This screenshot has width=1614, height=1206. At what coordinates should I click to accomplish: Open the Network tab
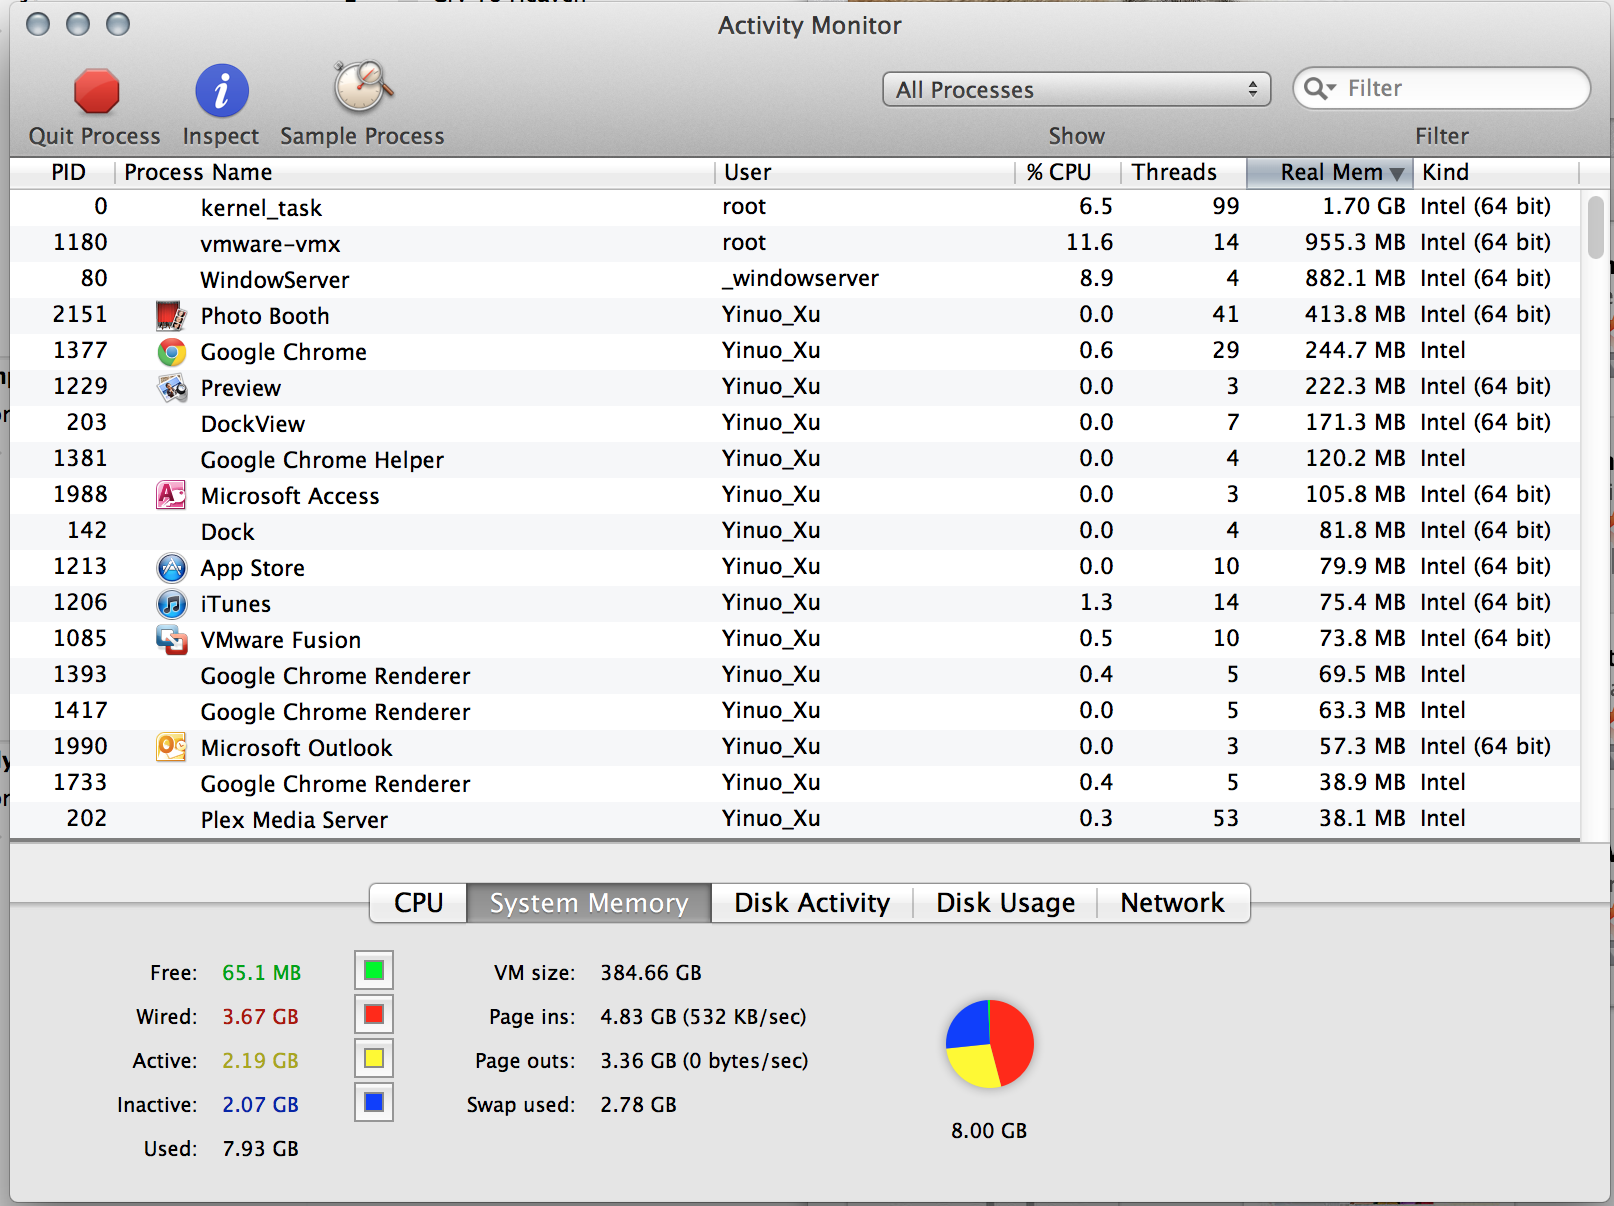click(x=1173, y=903)
